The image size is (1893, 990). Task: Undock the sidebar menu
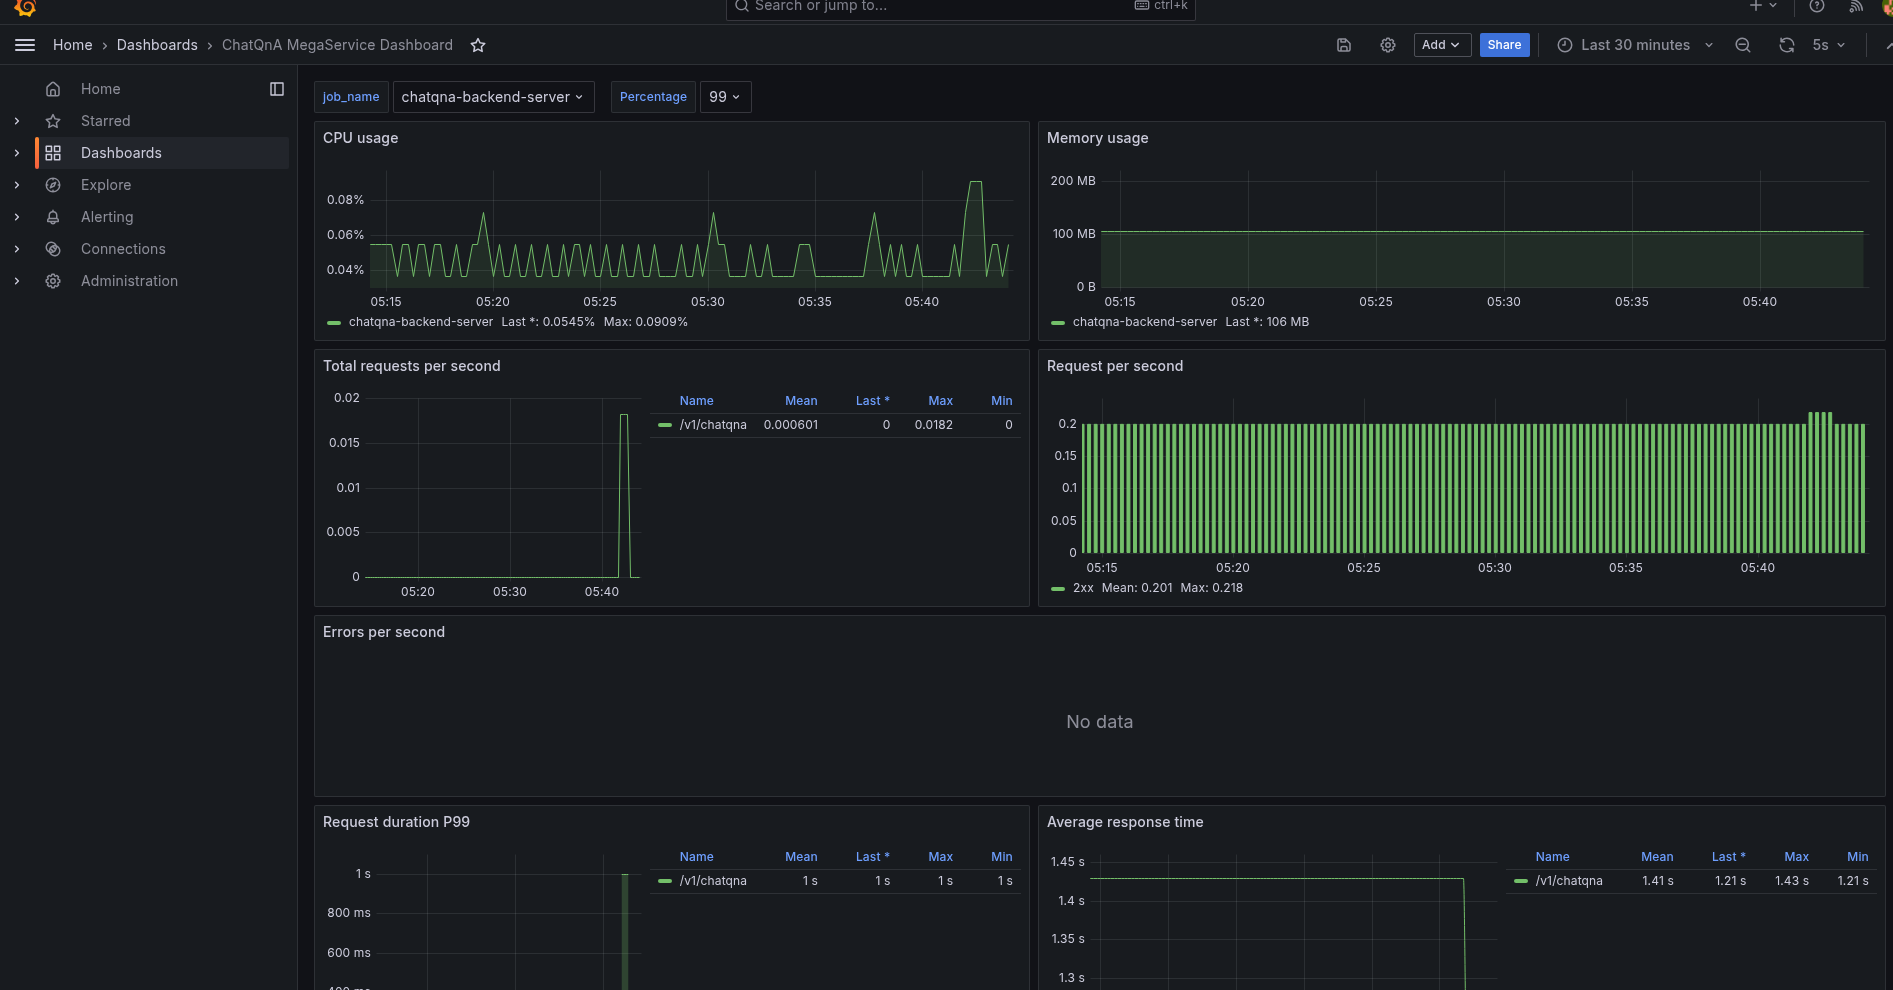[x=277, y=89]
